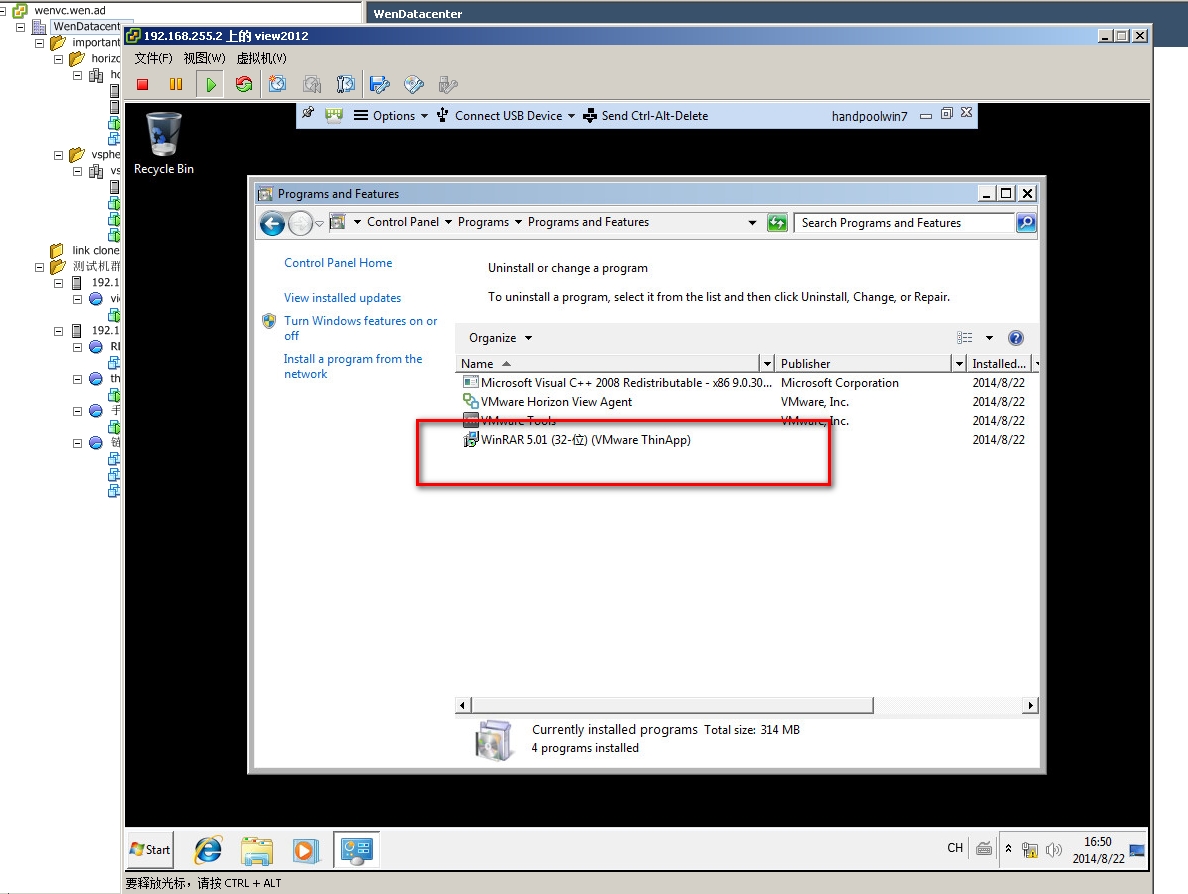Click the scrollbar right arrow
This screenshot has height=894, width=1188.
coord(1030,705)
